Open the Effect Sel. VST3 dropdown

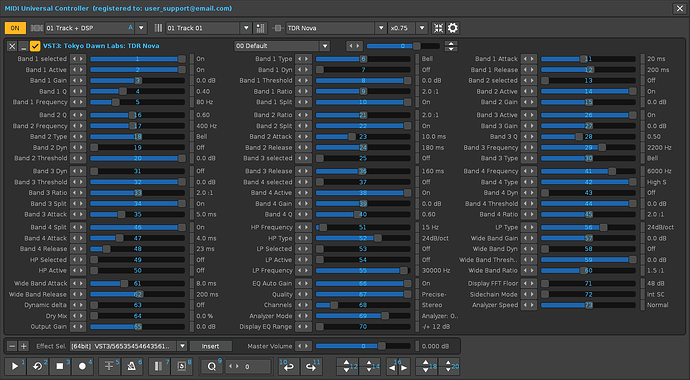tap(182, 346)
